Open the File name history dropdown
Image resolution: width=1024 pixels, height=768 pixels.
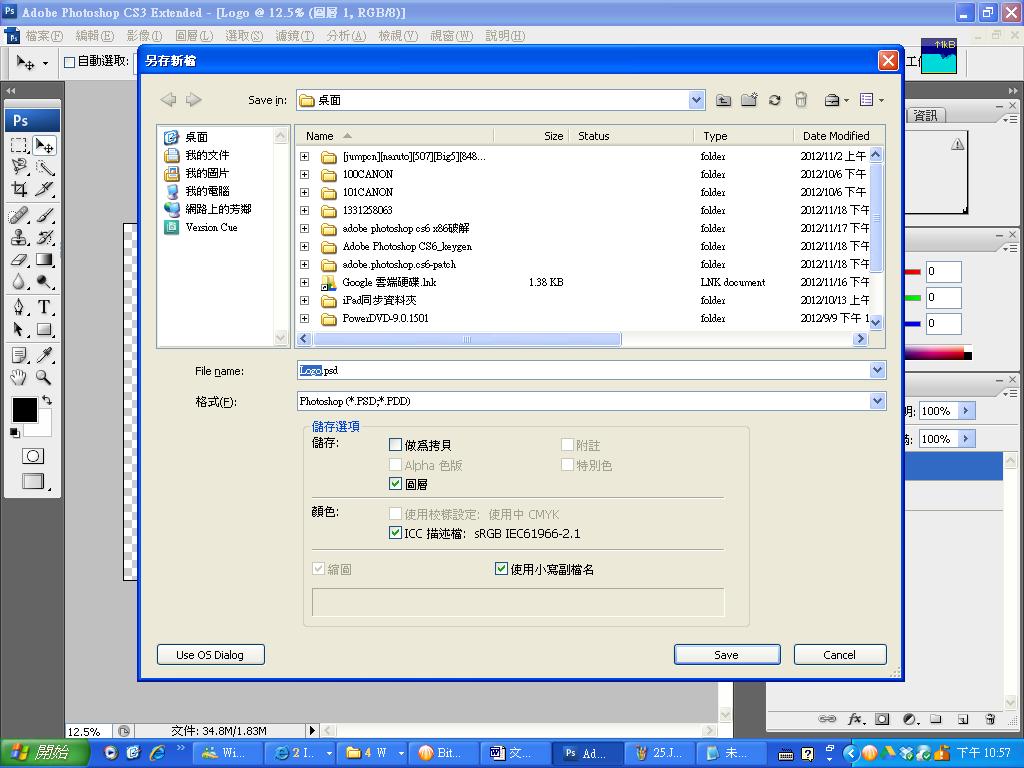[x=877, y=370]
